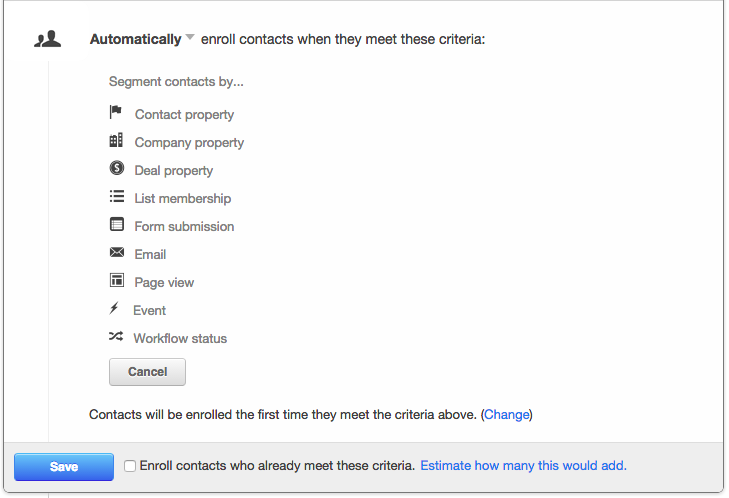Choose Workflow status segment option
The image size is (729, 498).
point(180,338)
